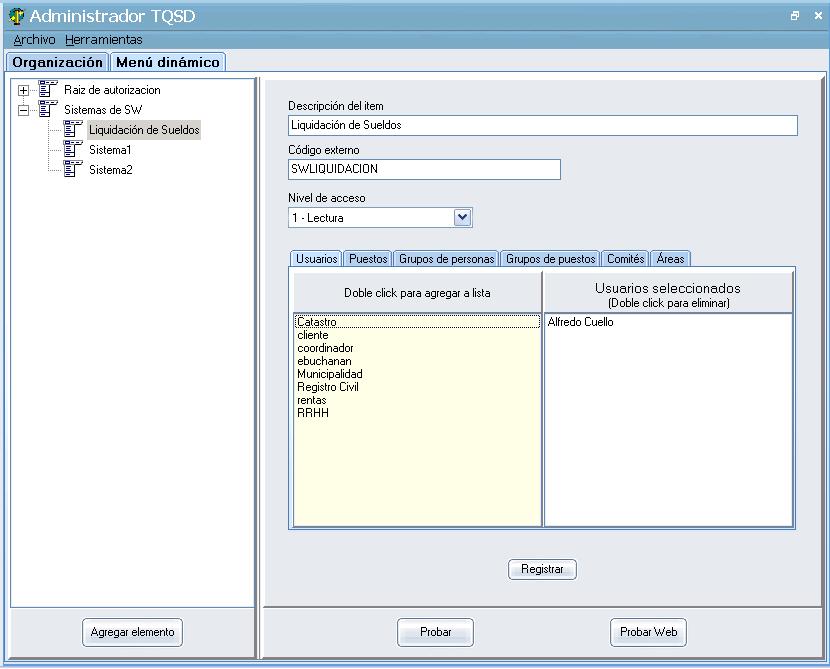Select Alfredo Cuello in selected users list

pos(581,323)
